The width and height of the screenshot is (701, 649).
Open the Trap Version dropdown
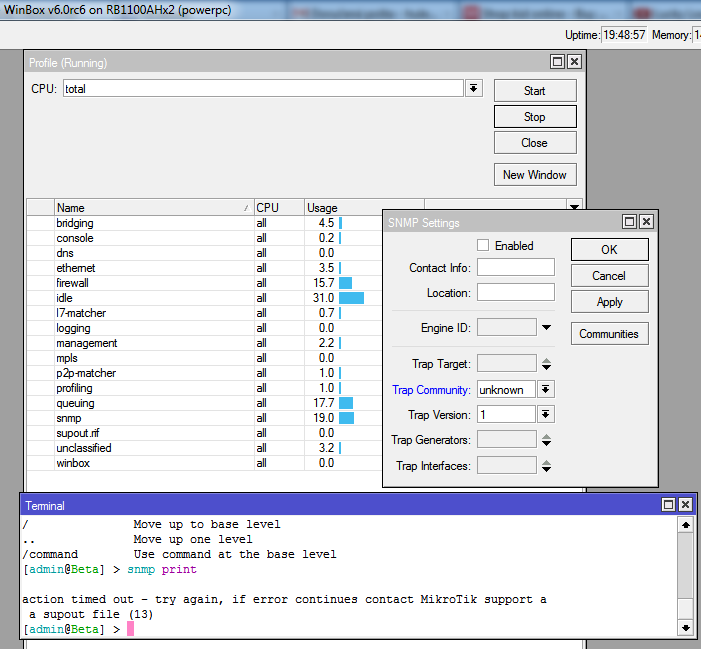(x=545, y=414)
